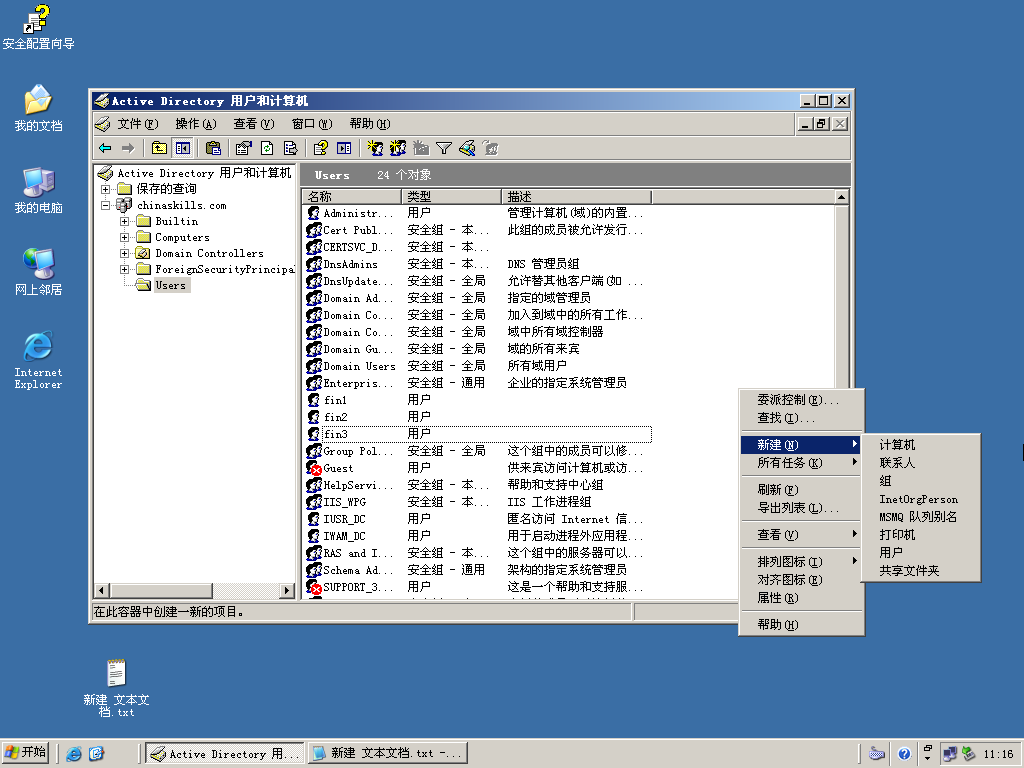This screenshot has height=768, width=1024.
Task: Click the Refresh toolbar icon
Action: pyautogui.click(x=267, y=148)
